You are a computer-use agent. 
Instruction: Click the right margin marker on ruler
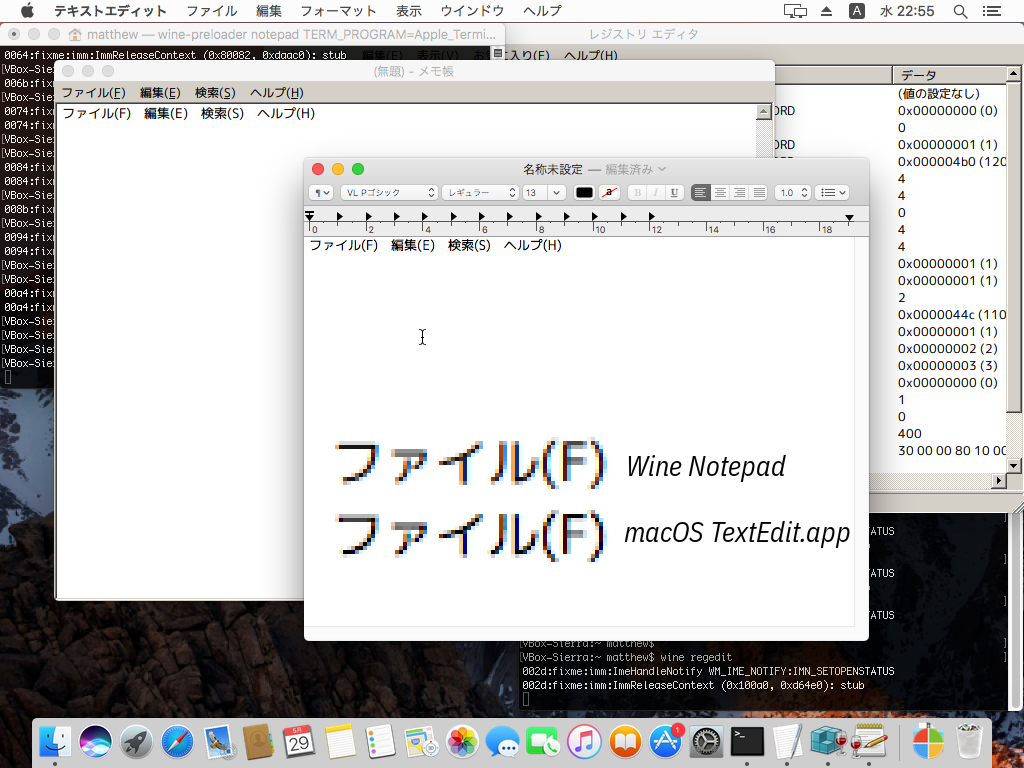(849, 217)
